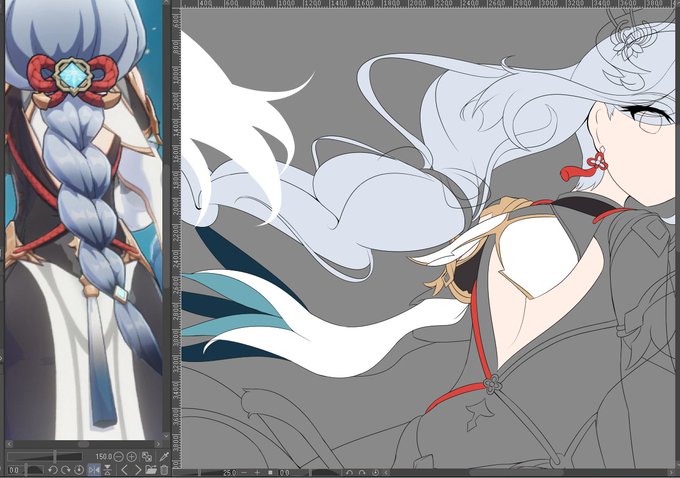Toggle horizontal flip in Sub View
This screenshot has width=680, height=478.
[94, 470]
